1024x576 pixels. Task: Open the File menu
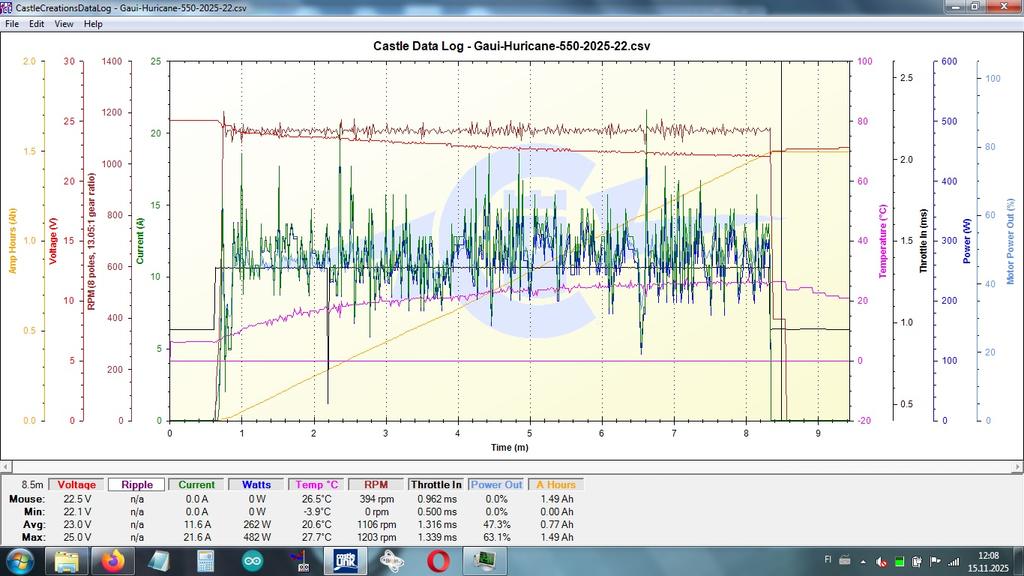tap(12, 23)
